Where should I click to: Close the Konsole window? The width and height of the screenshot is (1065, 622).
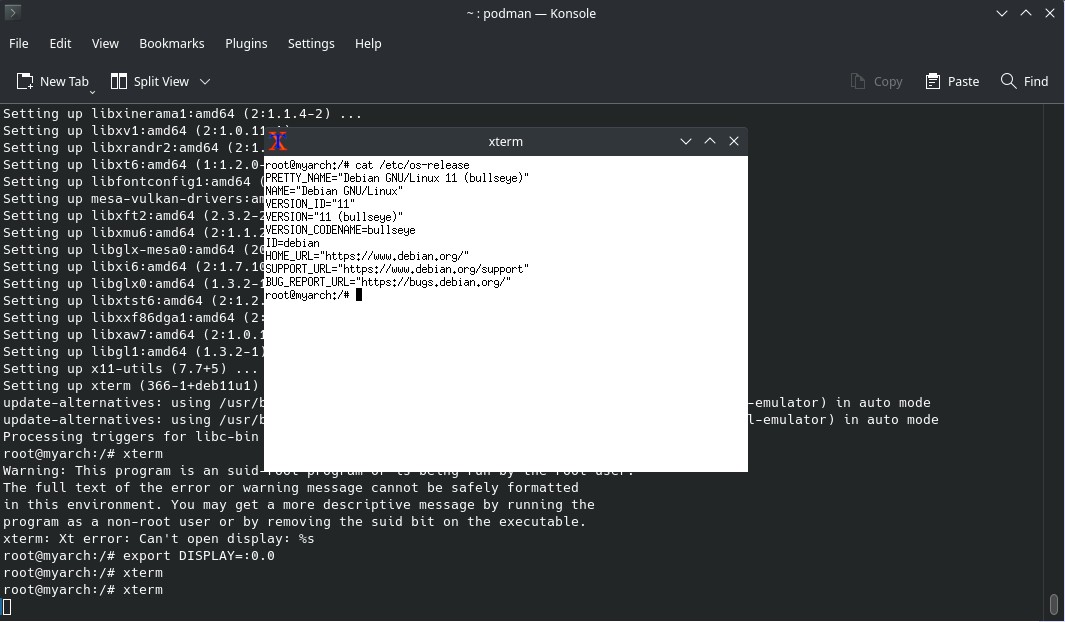click(1049, 13)
